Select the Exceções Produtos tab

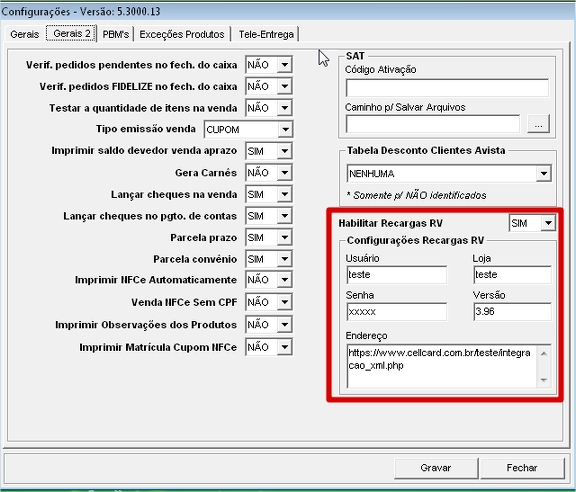coord(182,34)
